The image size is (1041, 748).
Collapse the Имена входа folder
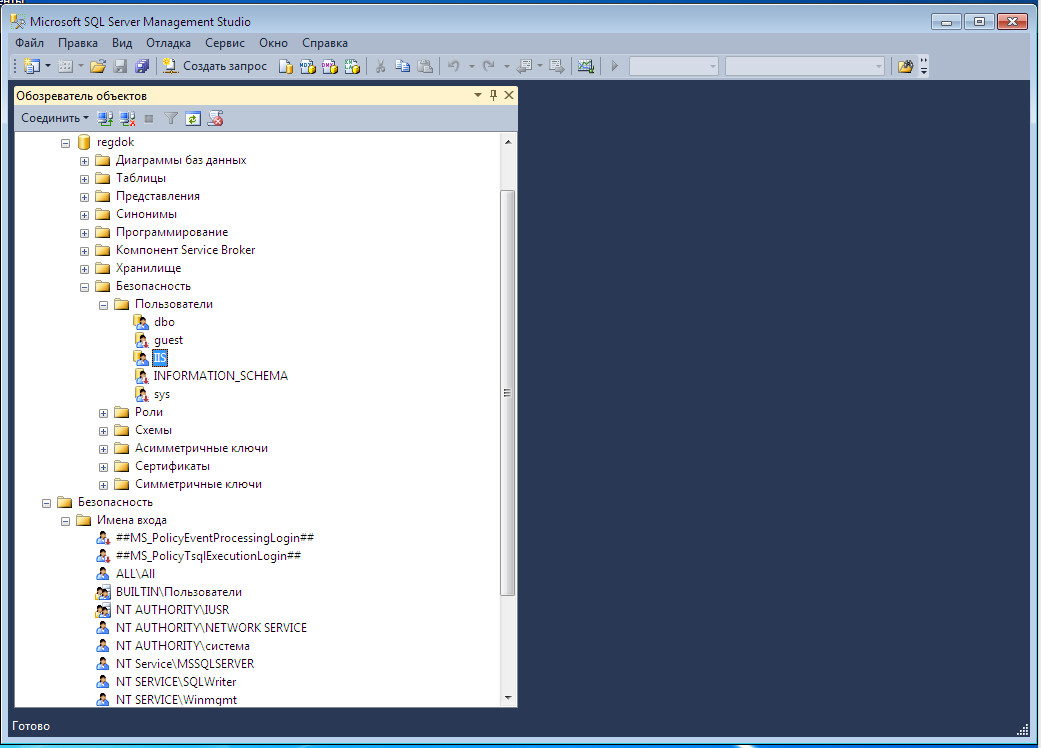[65, 521]
